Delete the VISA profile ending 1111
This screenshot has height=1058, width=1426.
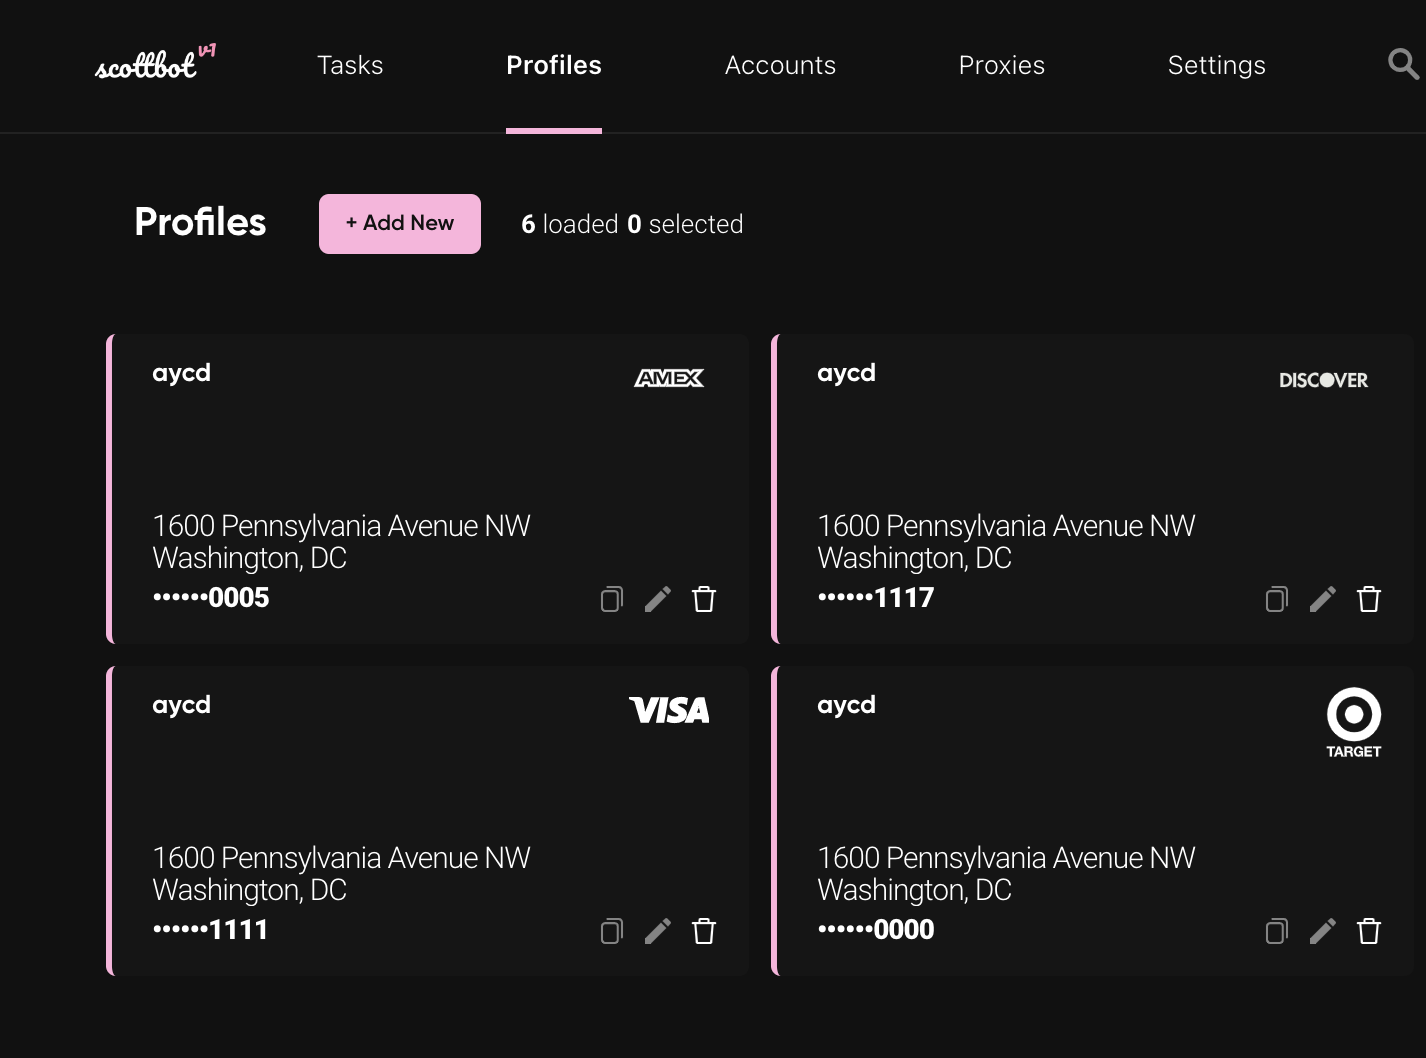[704, 930]
